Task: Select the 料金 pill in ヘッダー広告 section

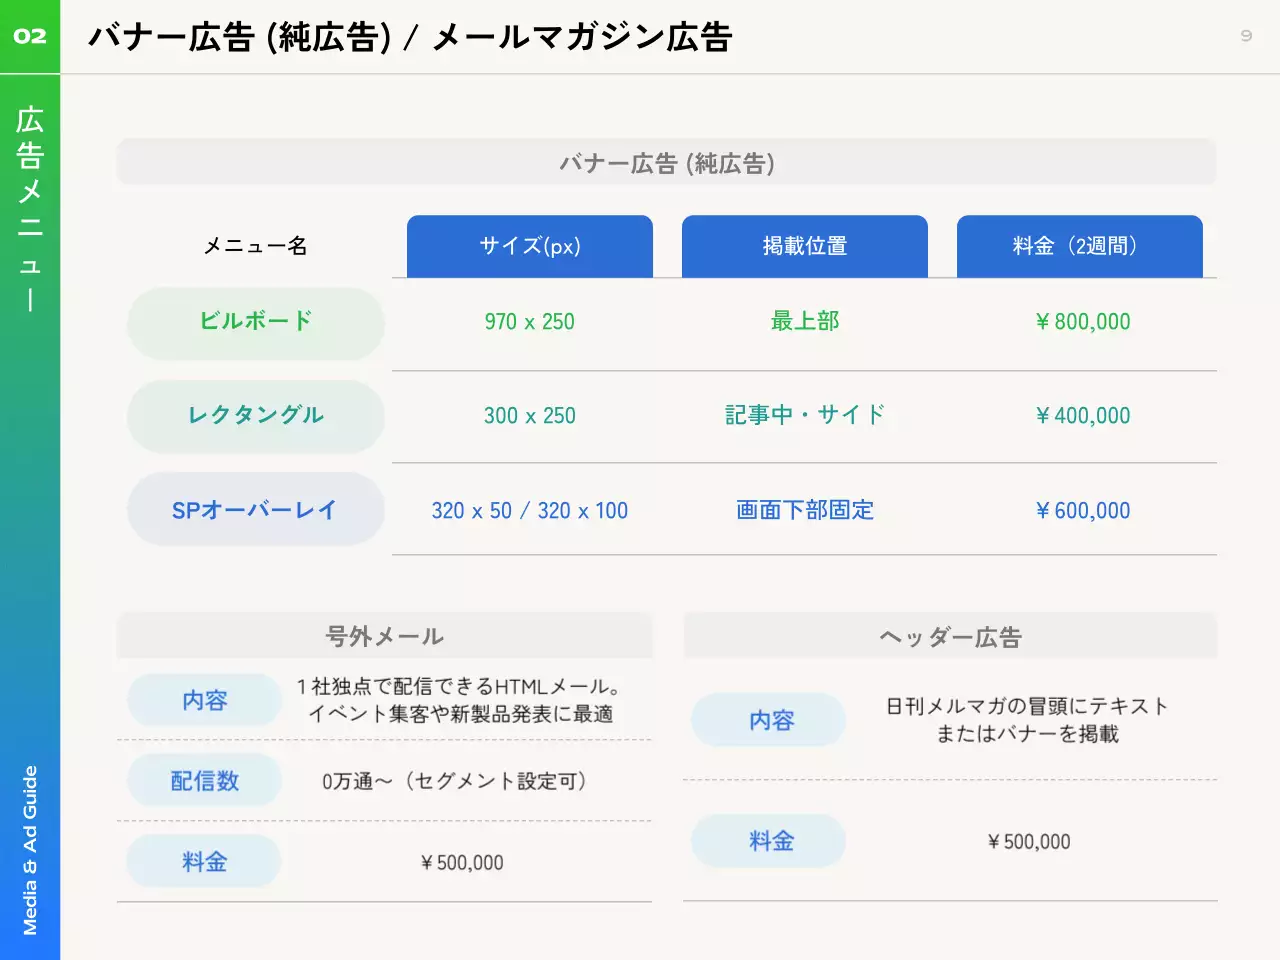Action: 769,841
